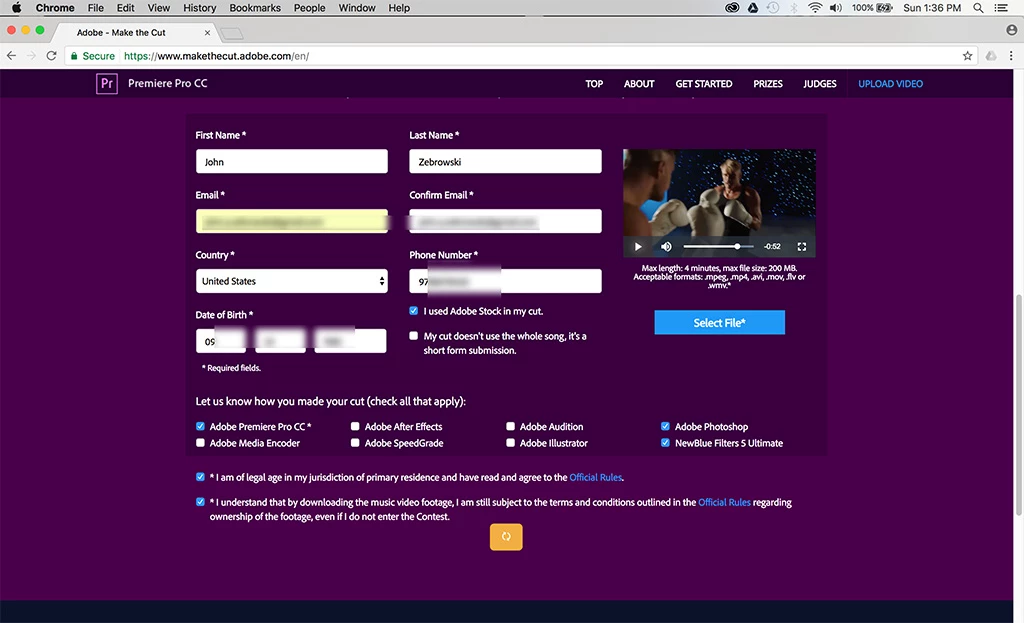Click the Chrome profile avatar icon
This screenshot has width=1024, height=623.
[1012, 30]
